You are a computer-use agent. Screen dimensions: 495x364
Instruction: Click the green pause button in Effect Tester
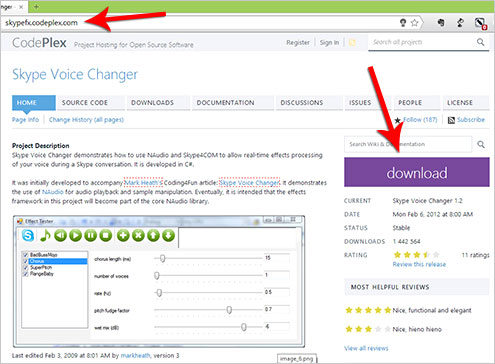click(91, 235)
